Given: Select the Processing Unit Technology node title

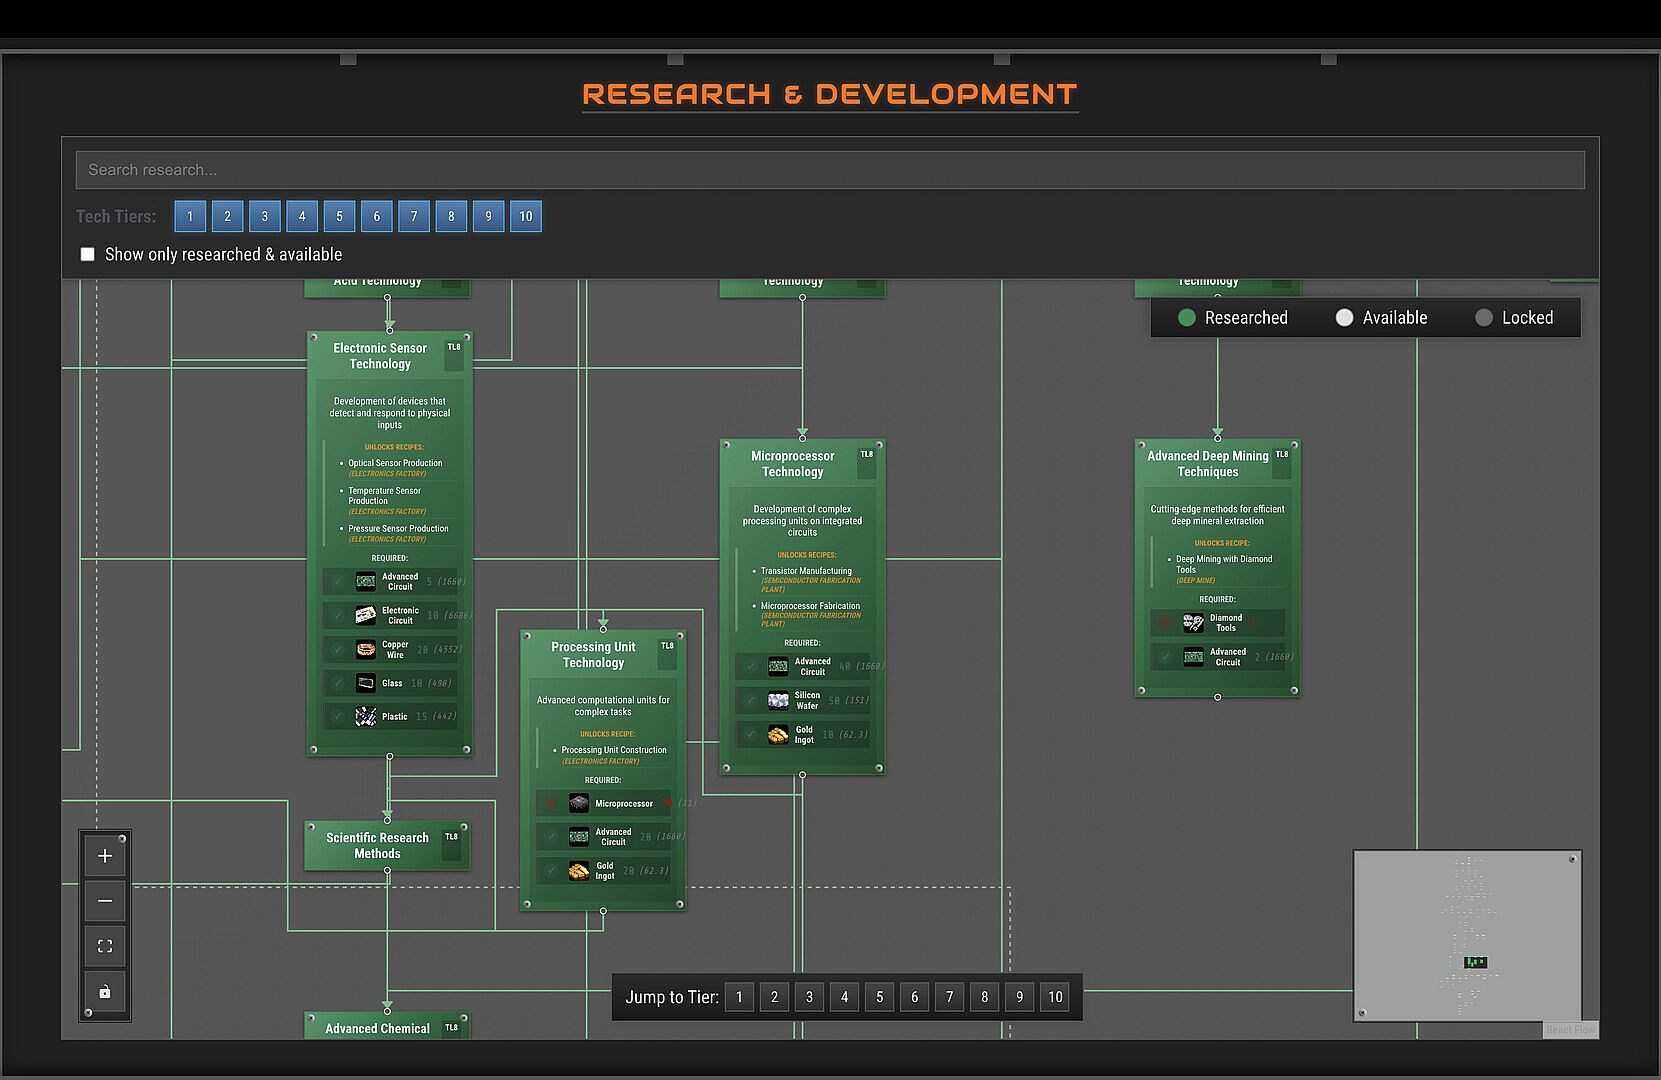Looking at the screenshot, I should click(x=593, y=655).
